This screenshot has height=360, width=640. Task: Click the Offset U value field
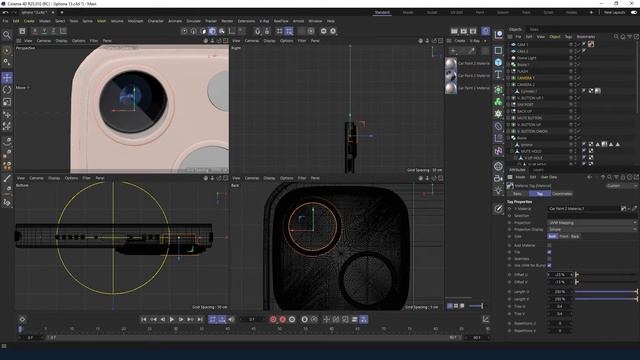tap(560, 275)
